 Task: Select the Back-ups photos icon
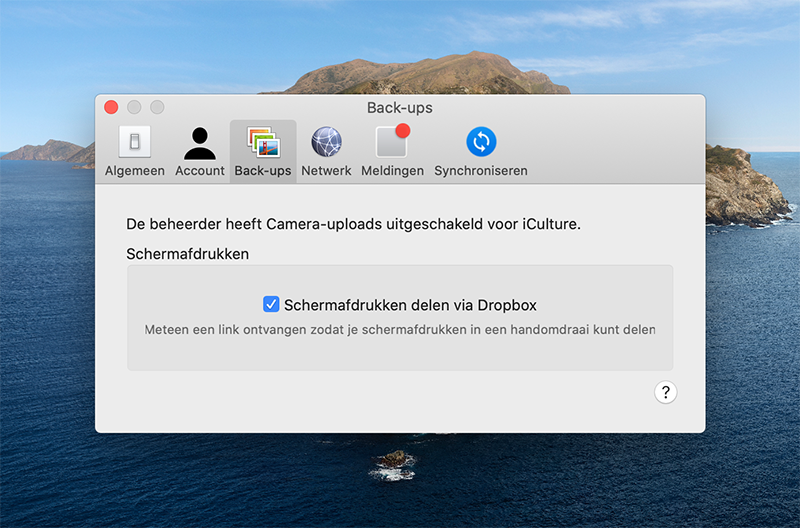(x=263, y=142)
